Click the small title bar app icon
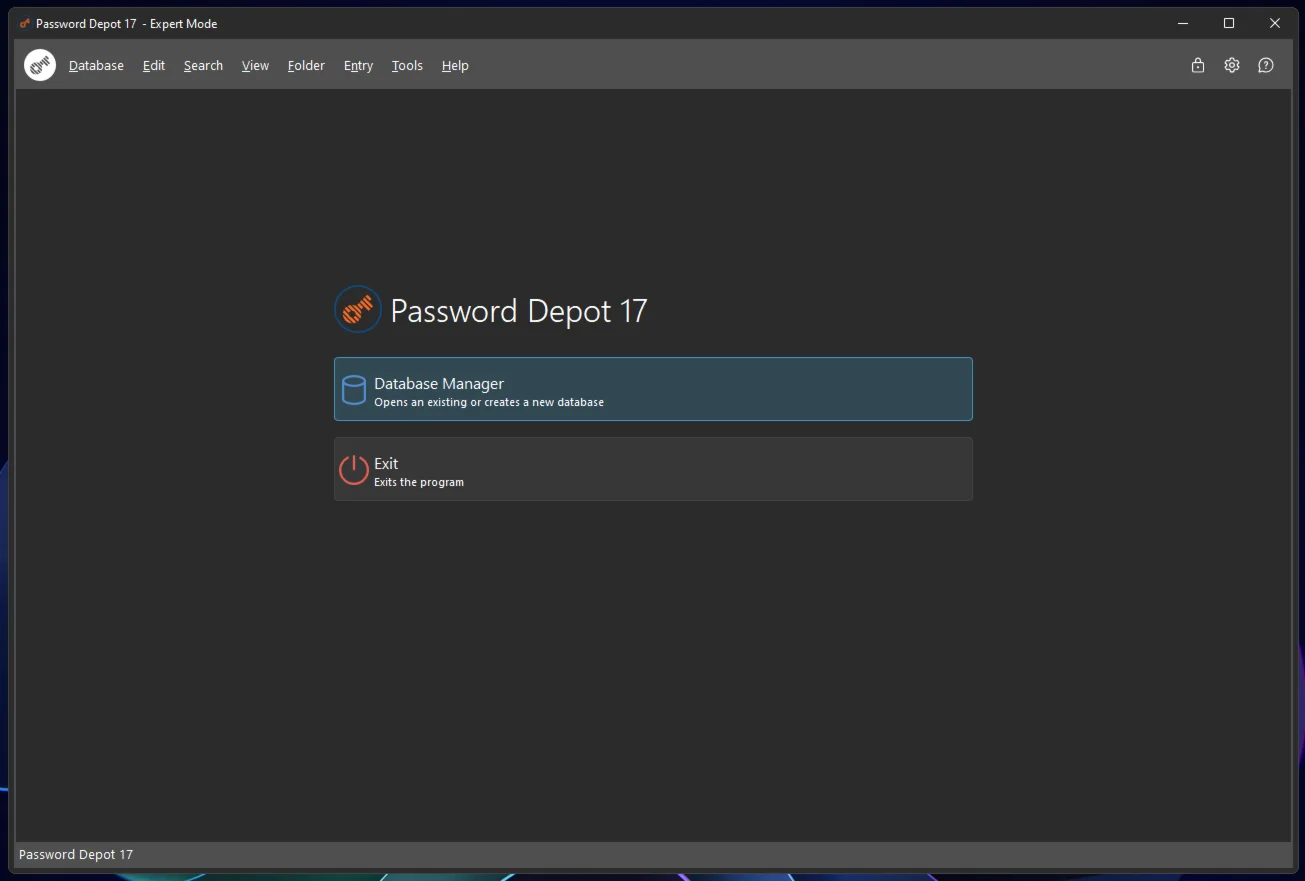1305x881 pixels. [25, 23]
